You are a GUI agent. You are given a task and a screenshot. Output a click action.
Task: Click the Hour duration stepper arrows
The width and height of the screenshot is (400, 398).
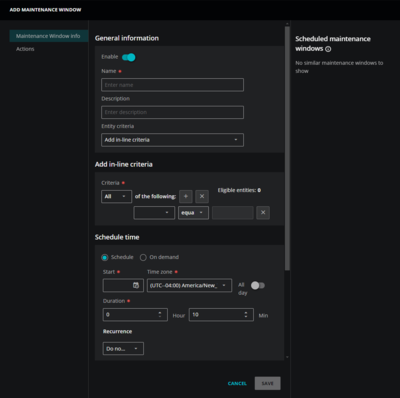(x=160, y=315)
